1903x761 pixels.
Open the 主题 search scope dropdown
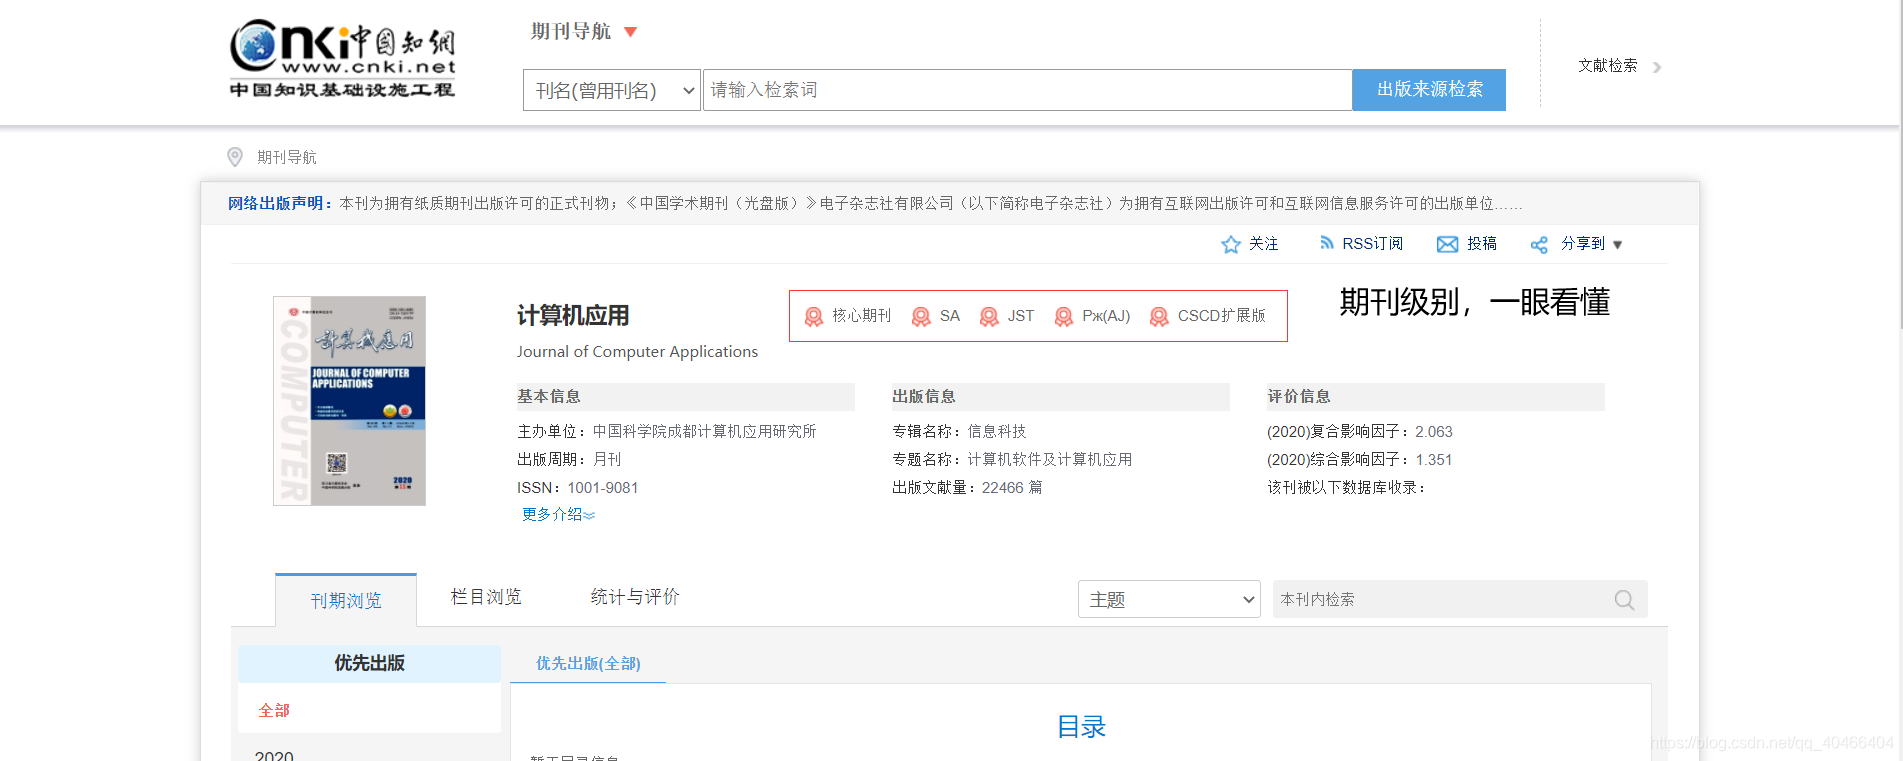1169,599
